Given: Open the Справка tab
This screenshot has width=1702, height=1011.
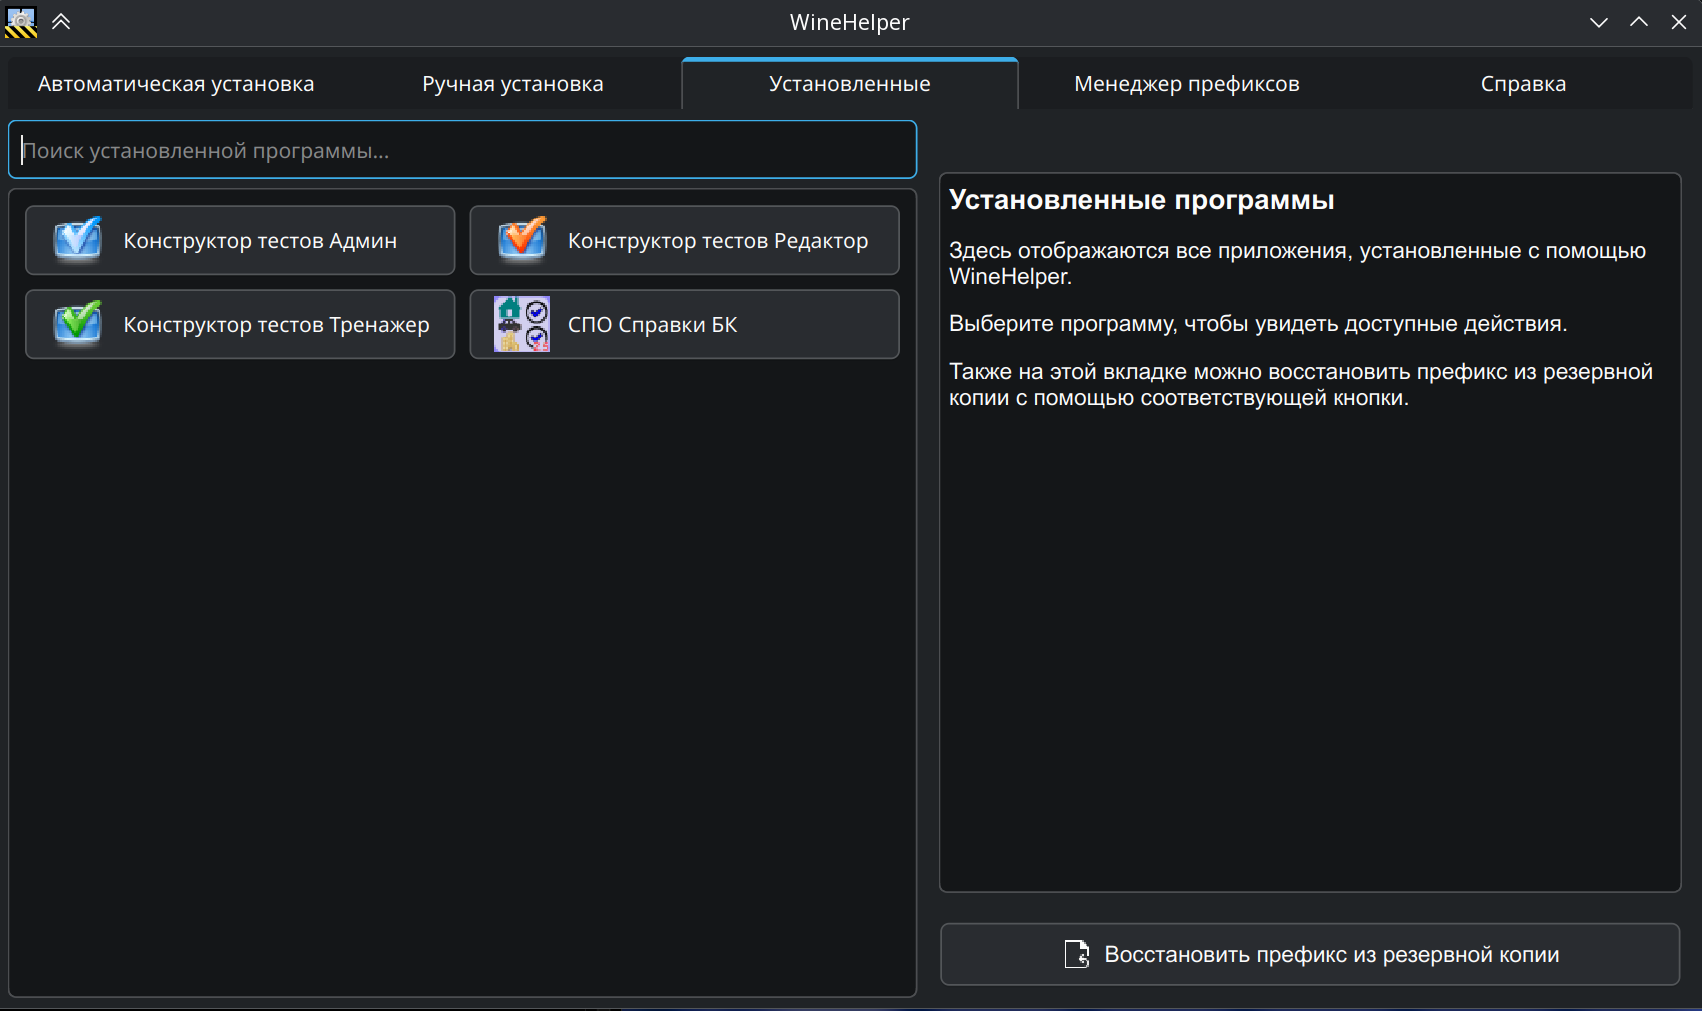Looking at the screenshot, I should [1522, 84].
